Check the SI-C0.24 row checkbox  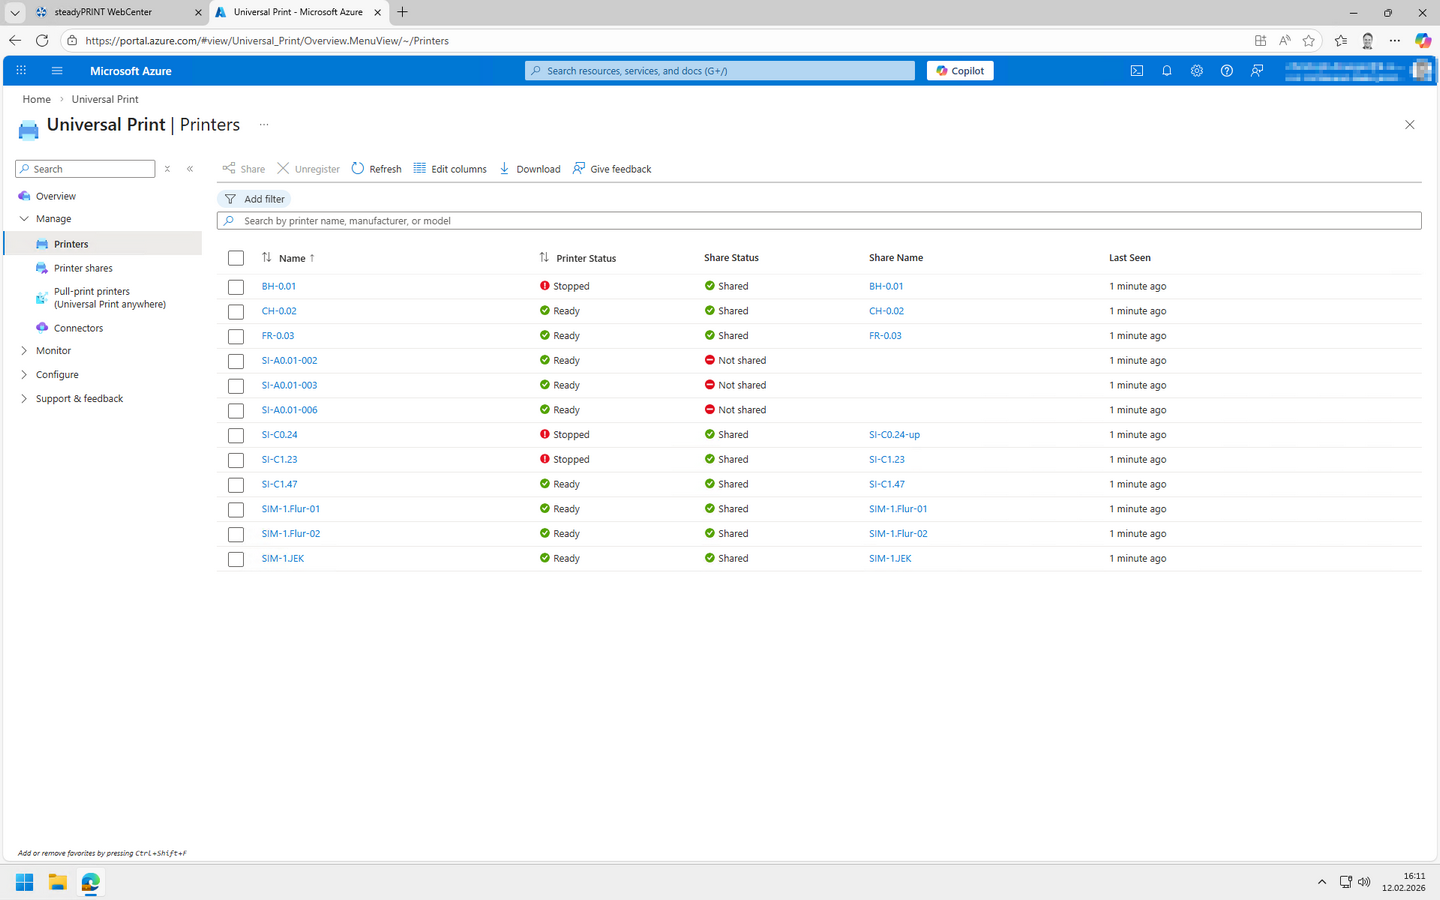235,435
